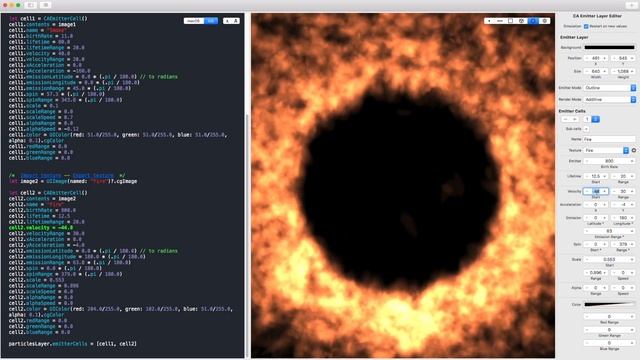
Task: Select the iOS code target segment
Action: click(211, 21)
